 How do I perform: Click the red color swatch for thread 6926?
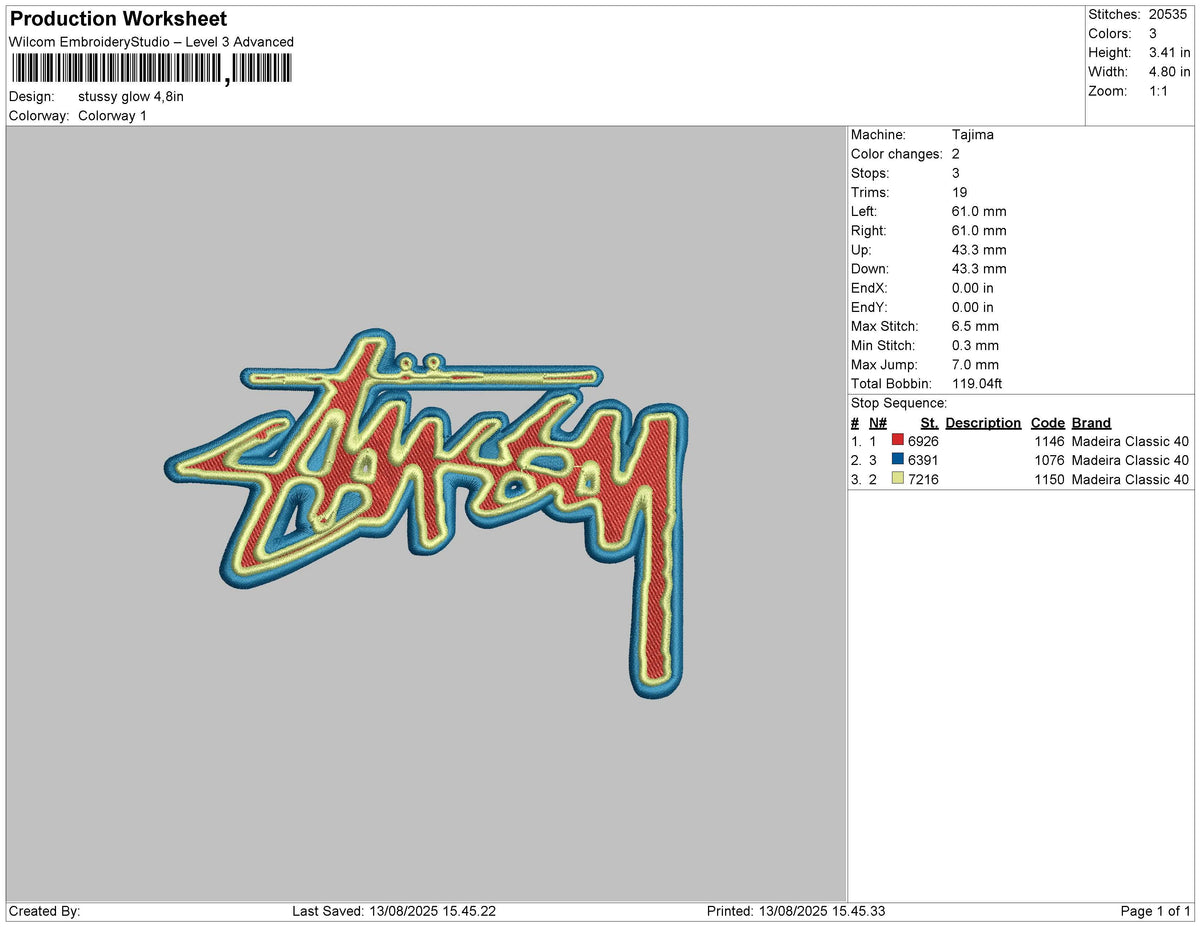coord(897,441)
